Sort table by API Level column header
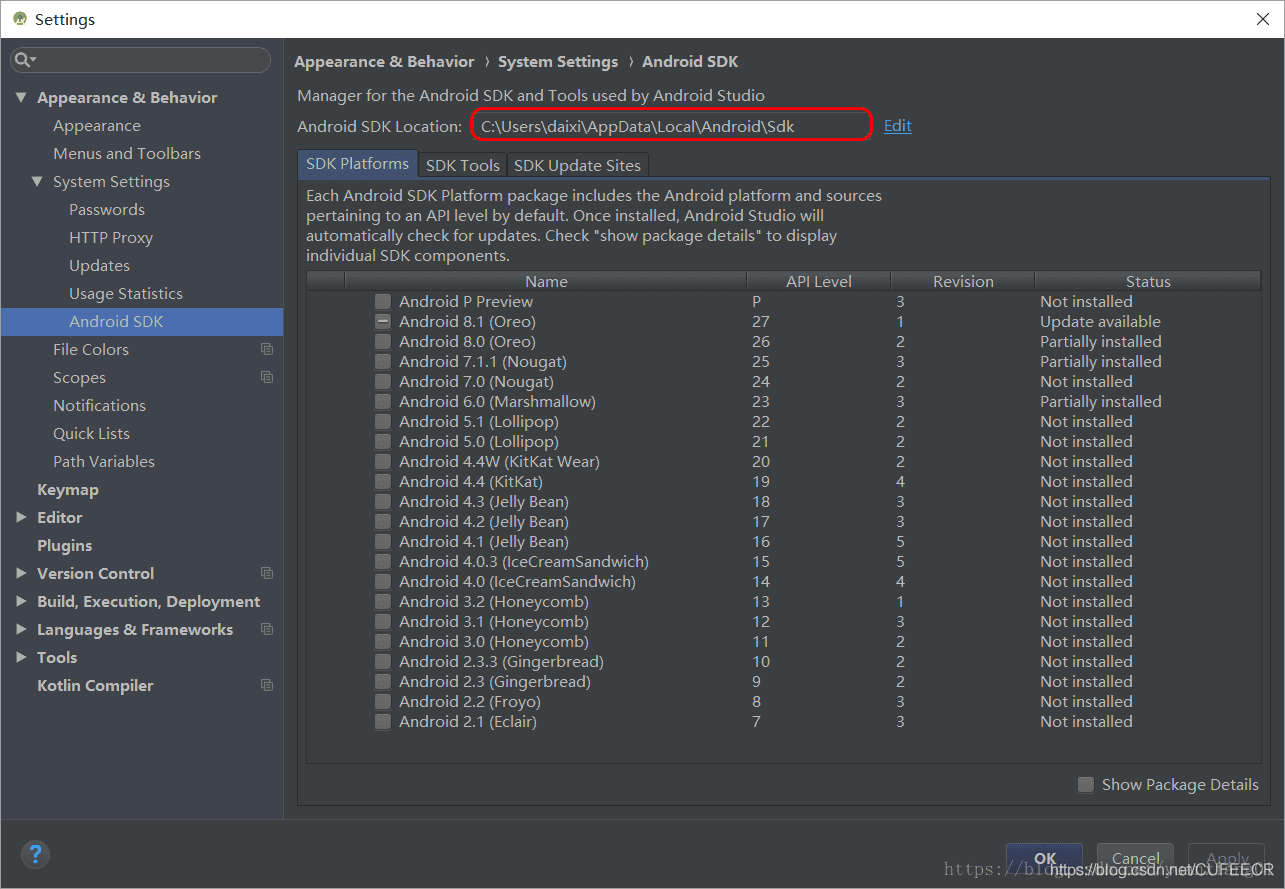Viewport: 1285px width, 889px height. (x=819, y=281)
